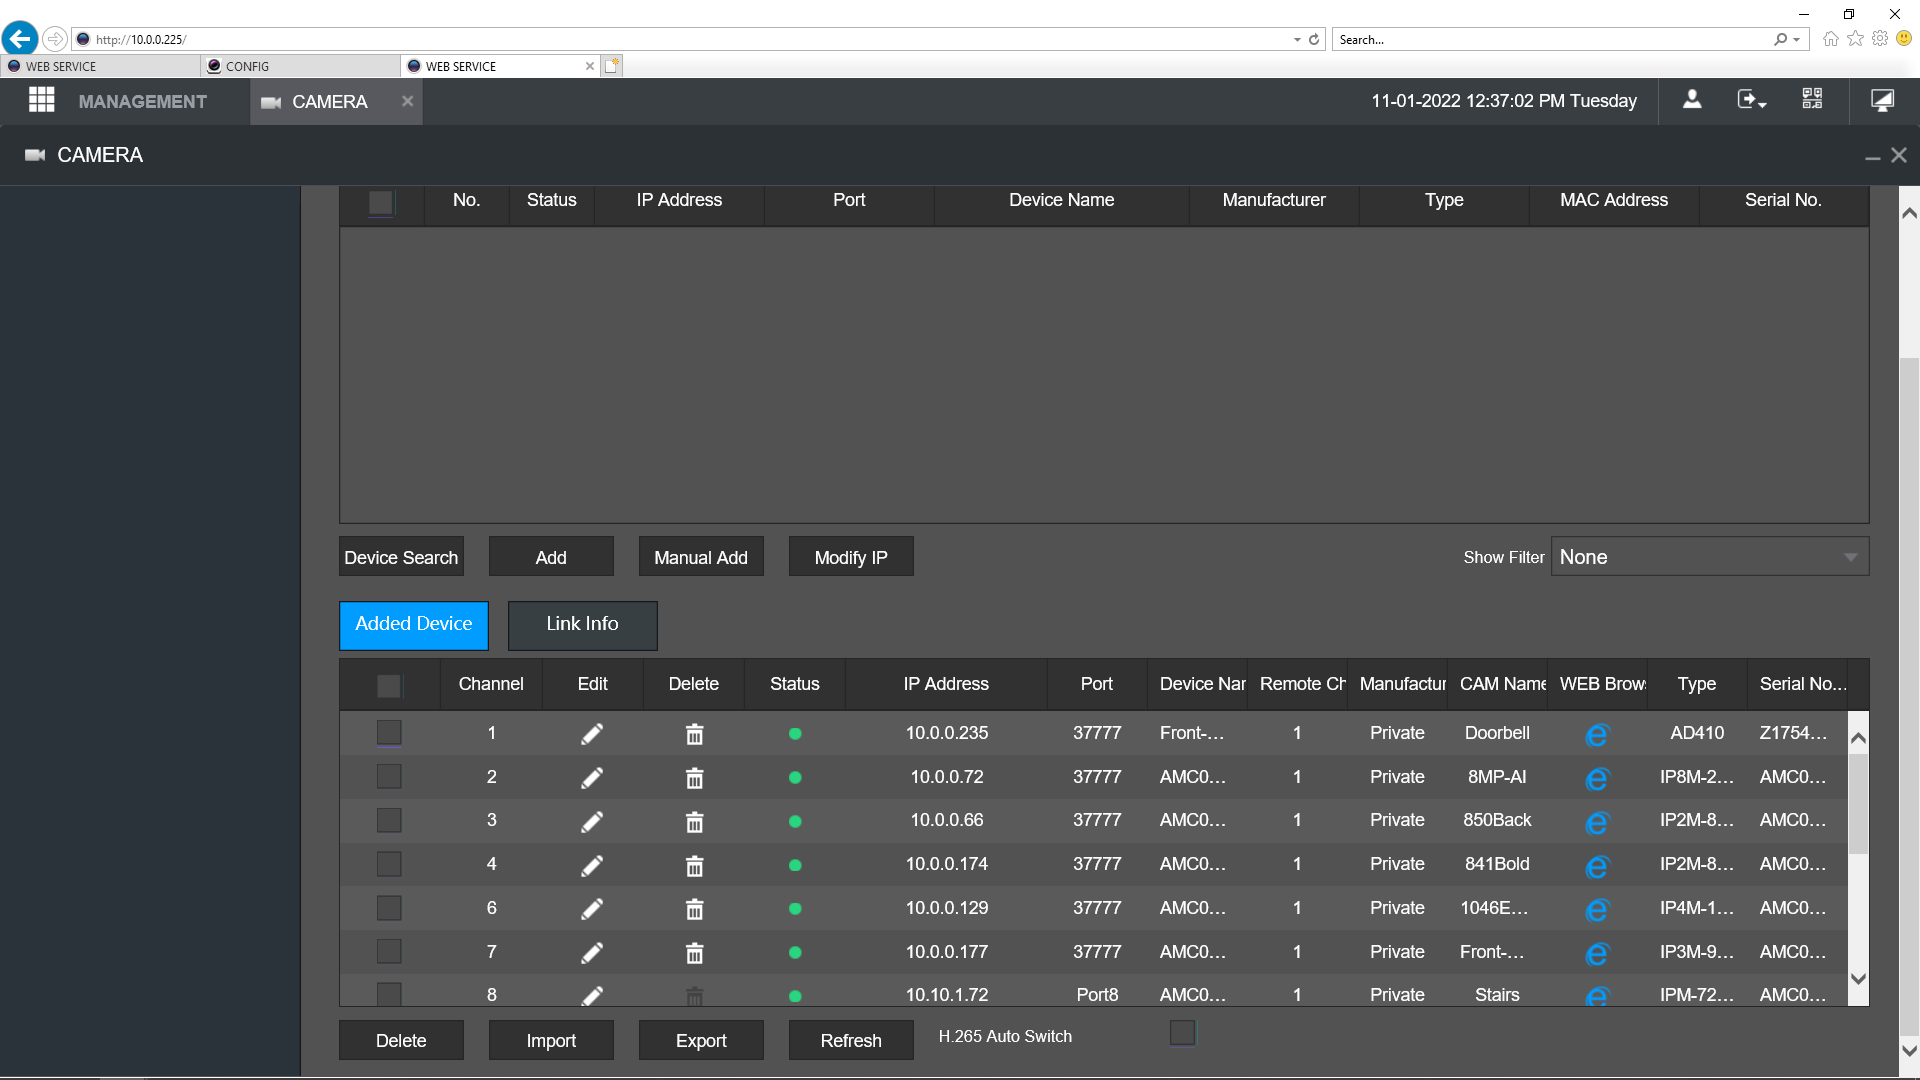Screen dimensions: 1920x1080
Task: Open the user account icon
Action: [1692, 100]
